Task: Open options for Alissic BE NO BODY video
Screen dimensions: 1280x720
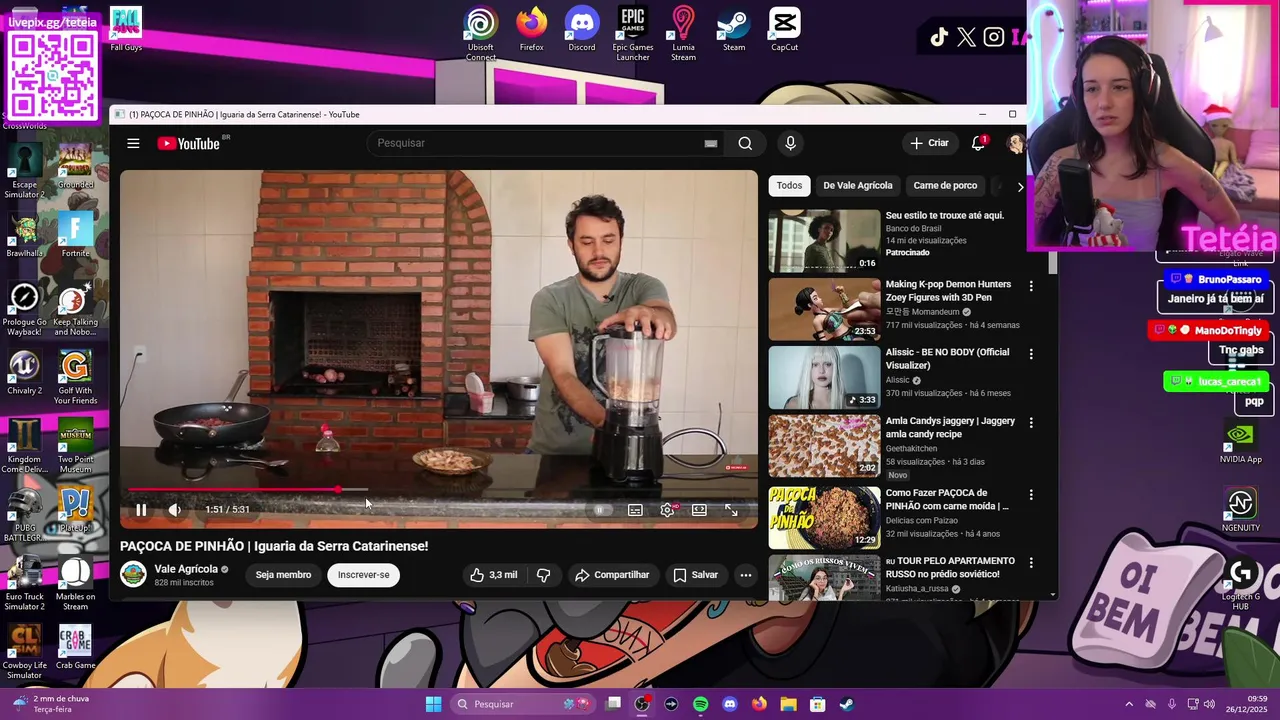Action: [1031, 354]
